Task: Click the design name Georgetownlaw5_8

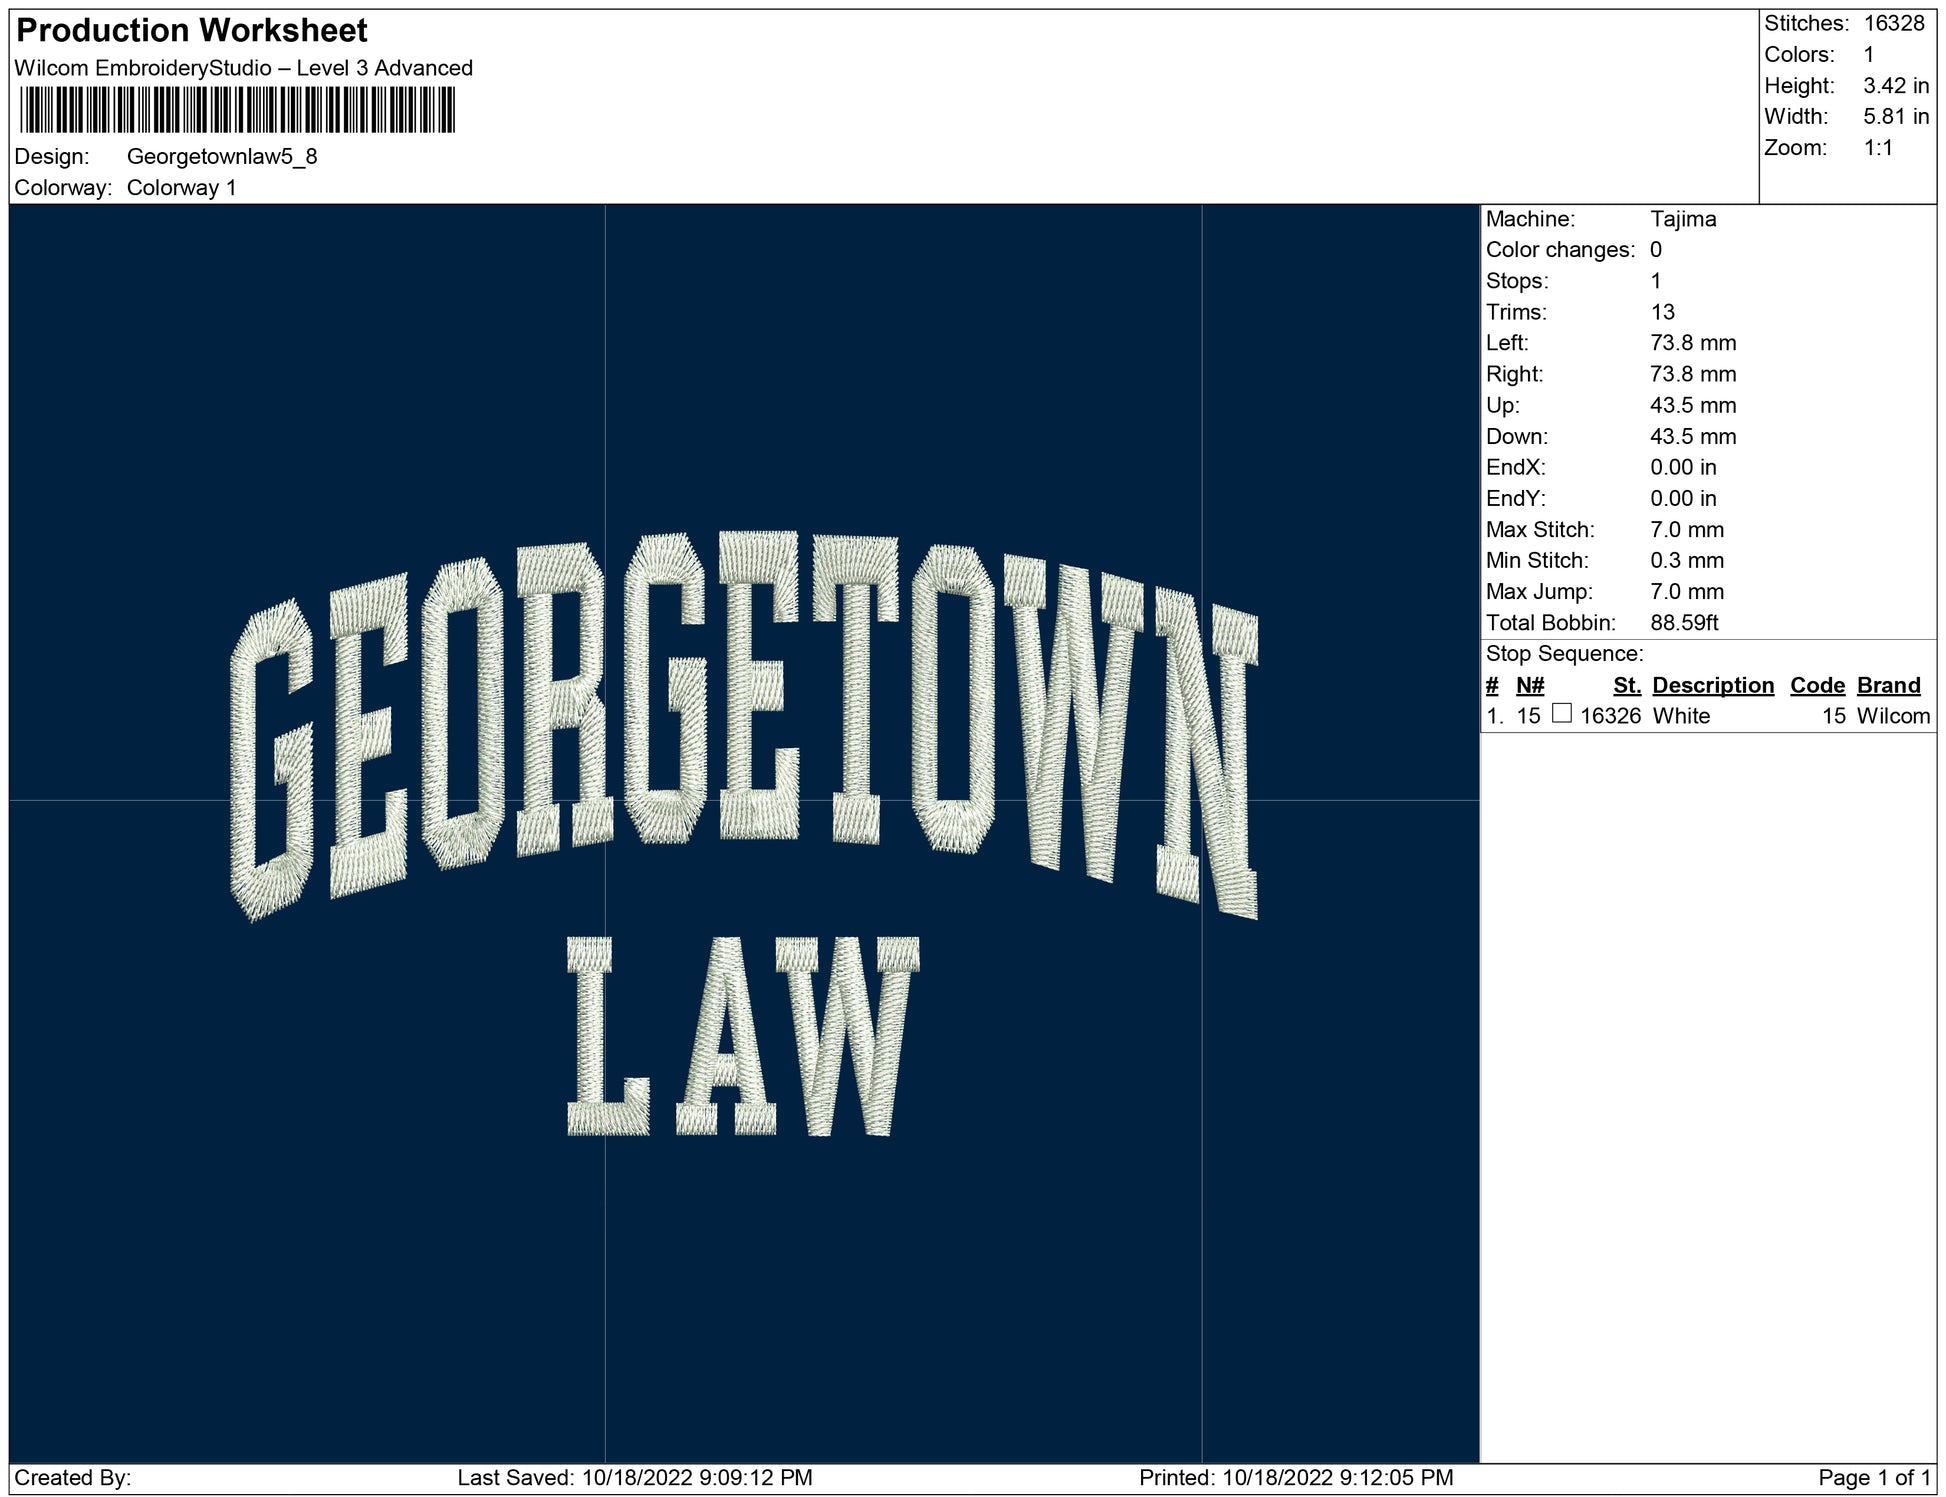Action: [222, 156]
